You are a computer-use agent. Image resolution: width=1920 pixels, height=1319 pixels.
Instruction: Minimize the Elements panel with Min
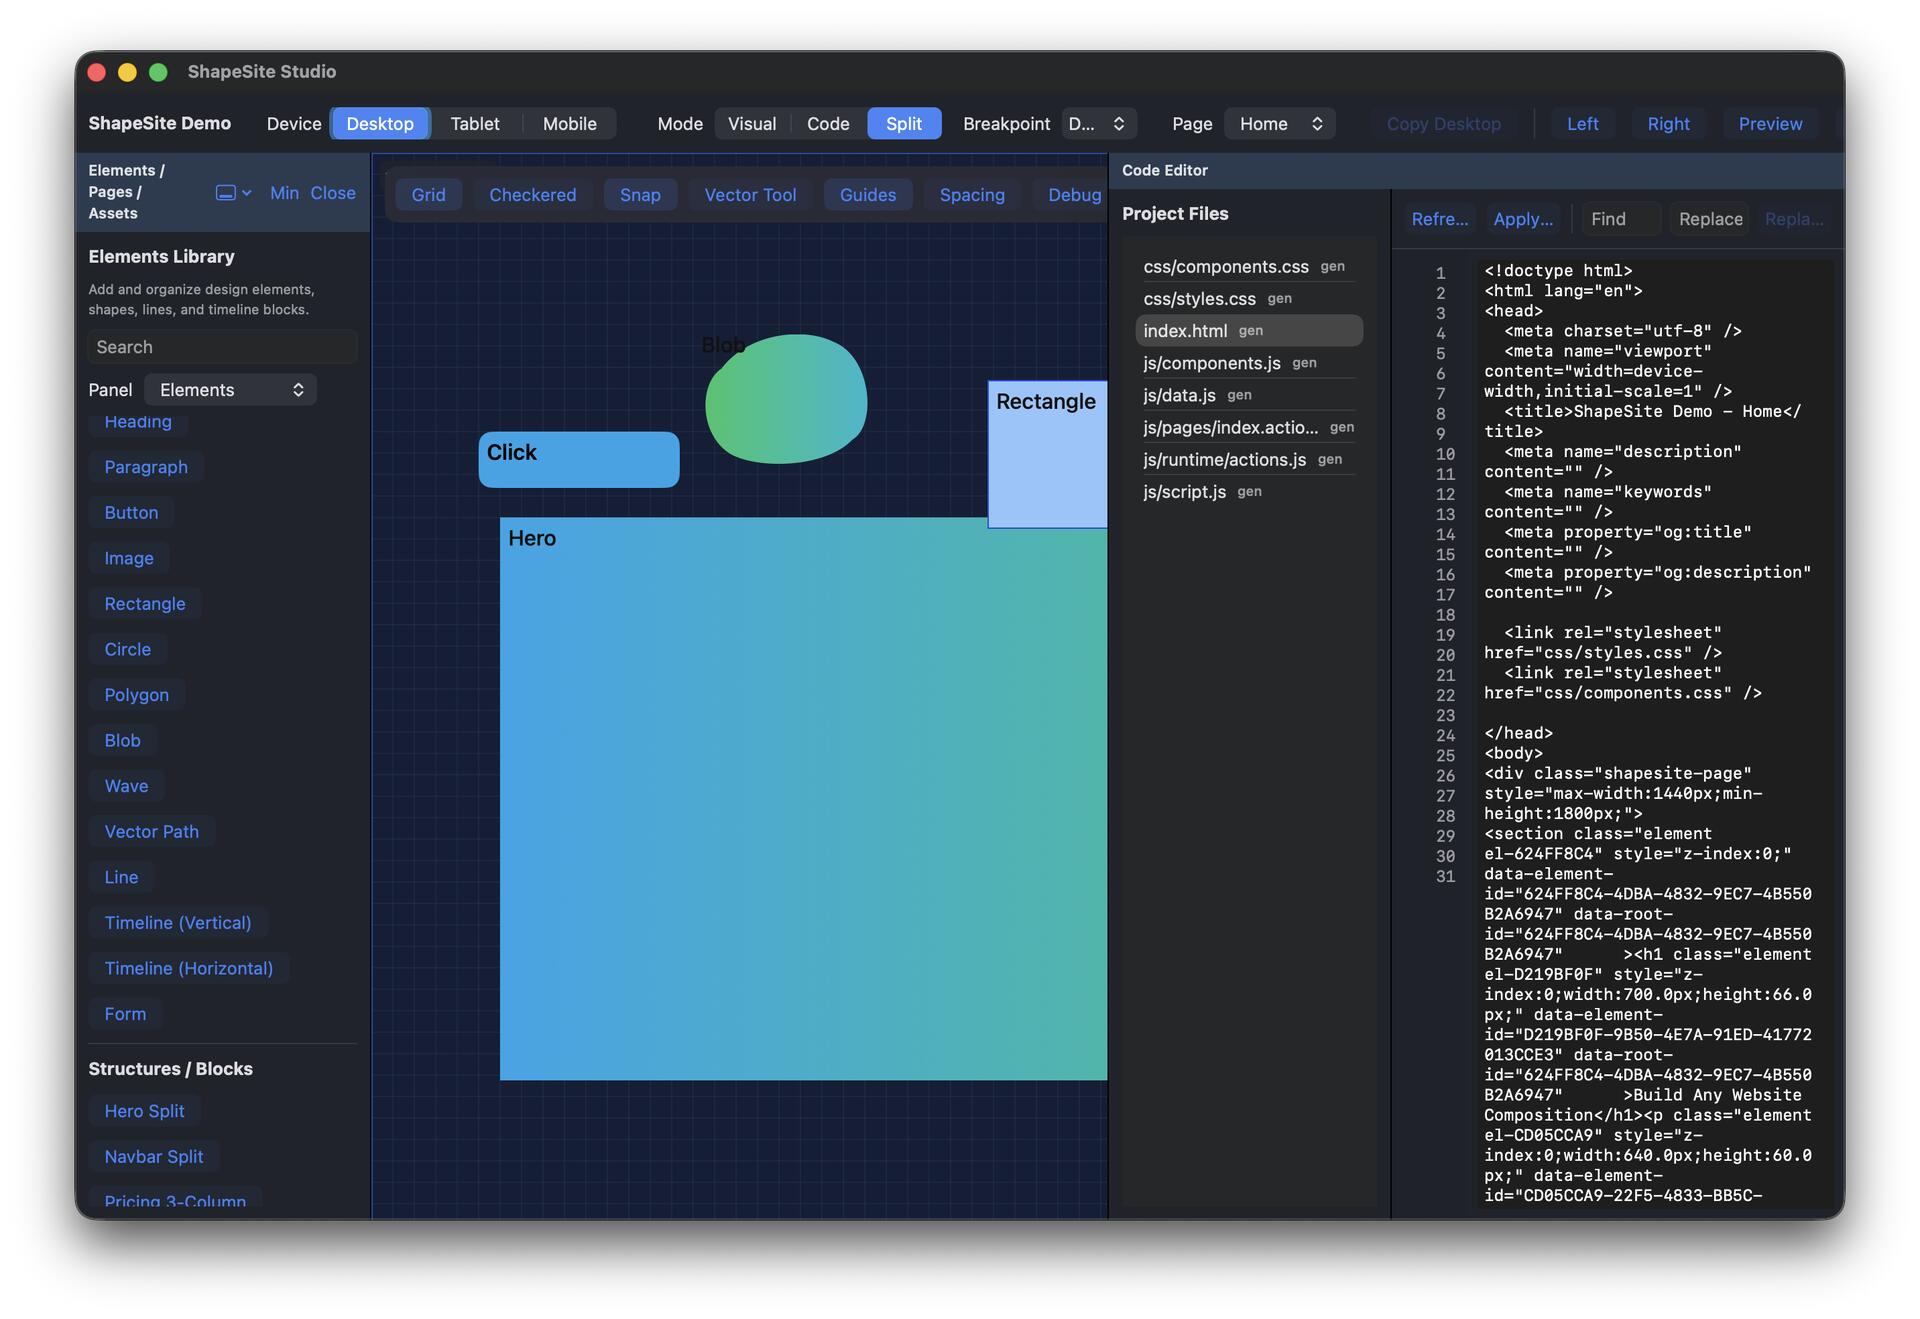pos(284,193)
